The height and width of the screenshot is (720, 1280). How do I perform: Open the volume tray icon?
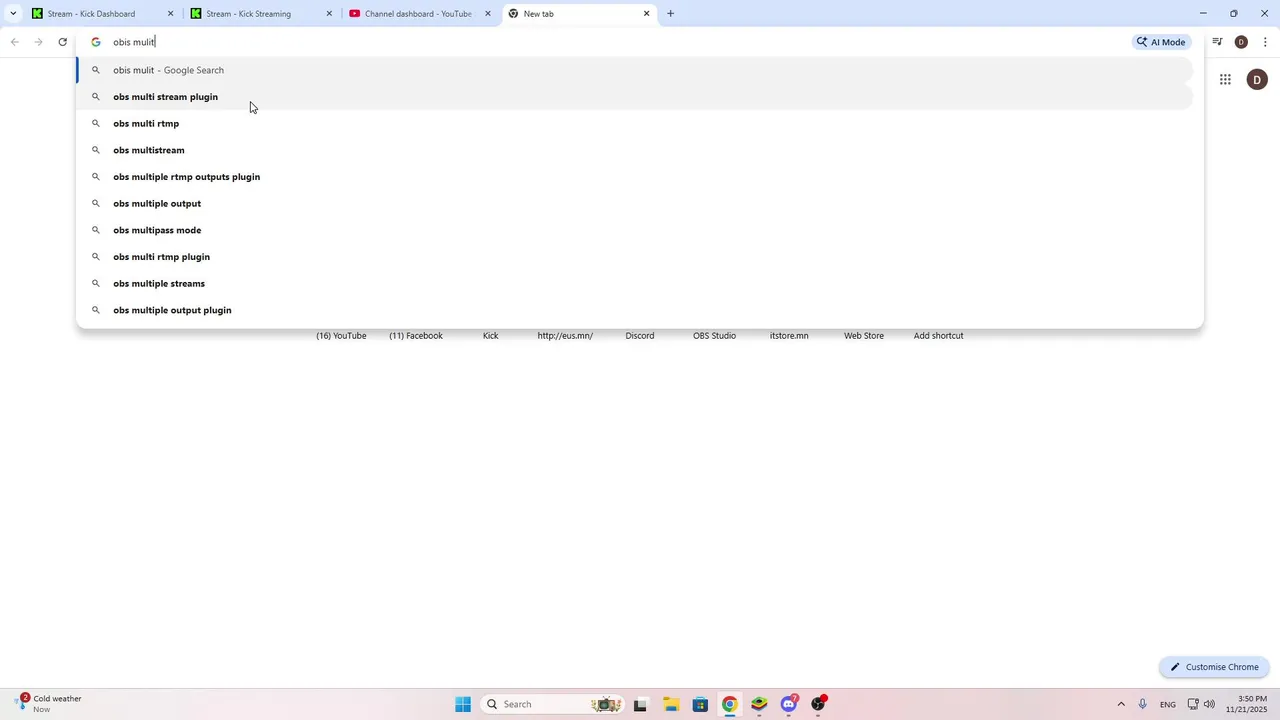(x=1209, y=704)
